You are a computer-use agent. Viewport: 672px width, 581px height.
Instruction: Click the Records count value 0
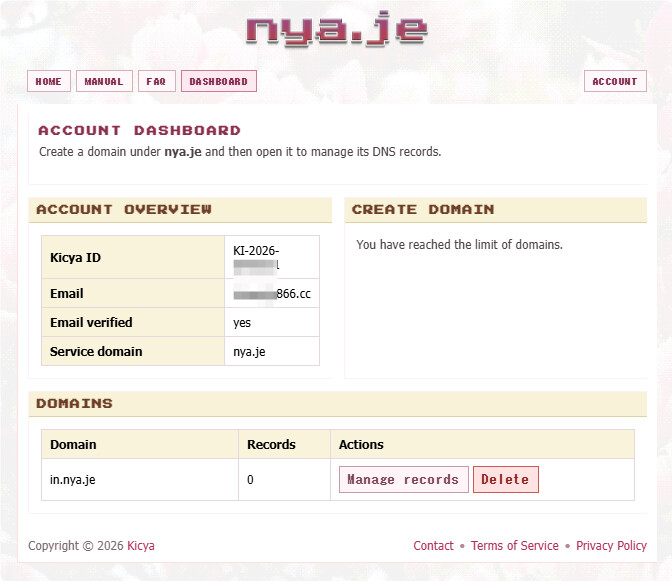pyautogui.click(x=250, y=479)
